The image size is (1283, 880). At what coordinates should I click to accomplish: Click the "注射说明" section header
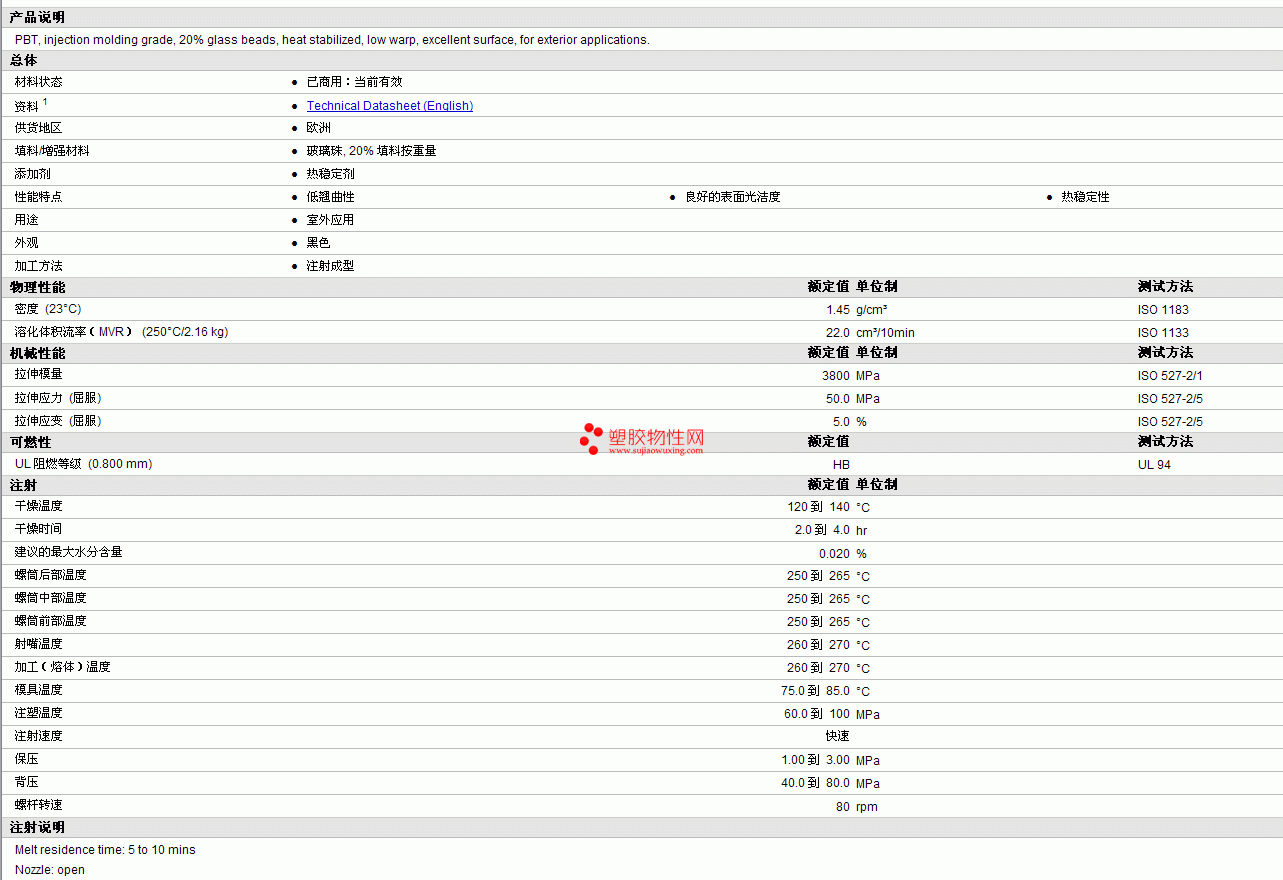click(x=37, y=828)
